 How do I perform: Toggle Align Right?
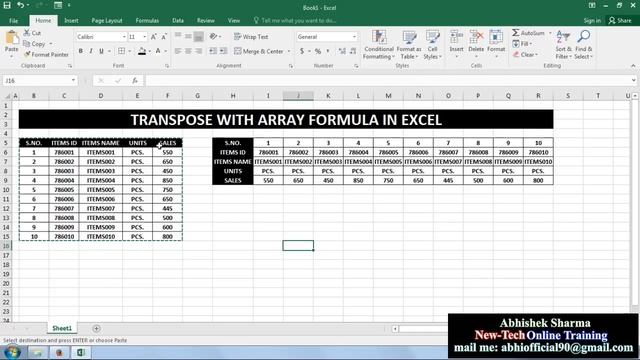point(198,51)
